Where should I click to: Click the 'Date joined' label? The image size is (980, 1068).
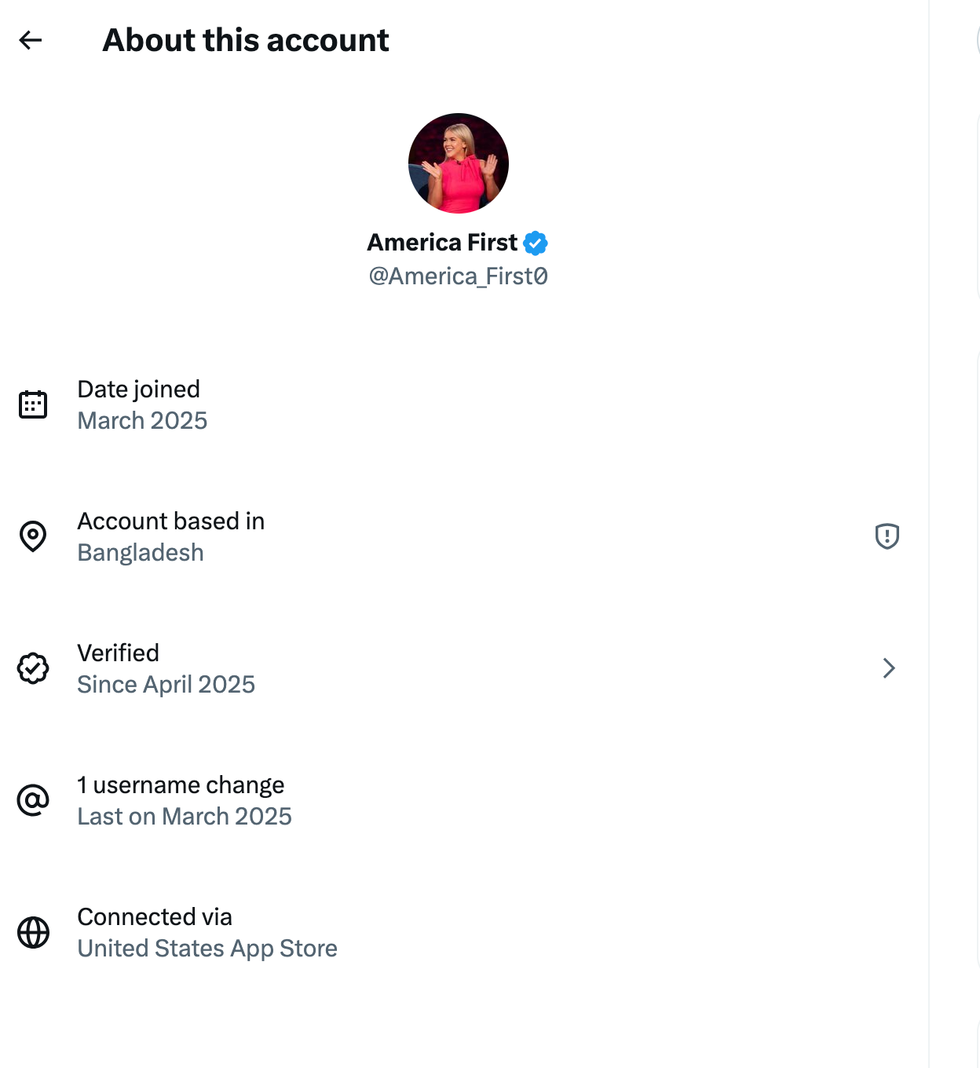click(x=138, y=389)
